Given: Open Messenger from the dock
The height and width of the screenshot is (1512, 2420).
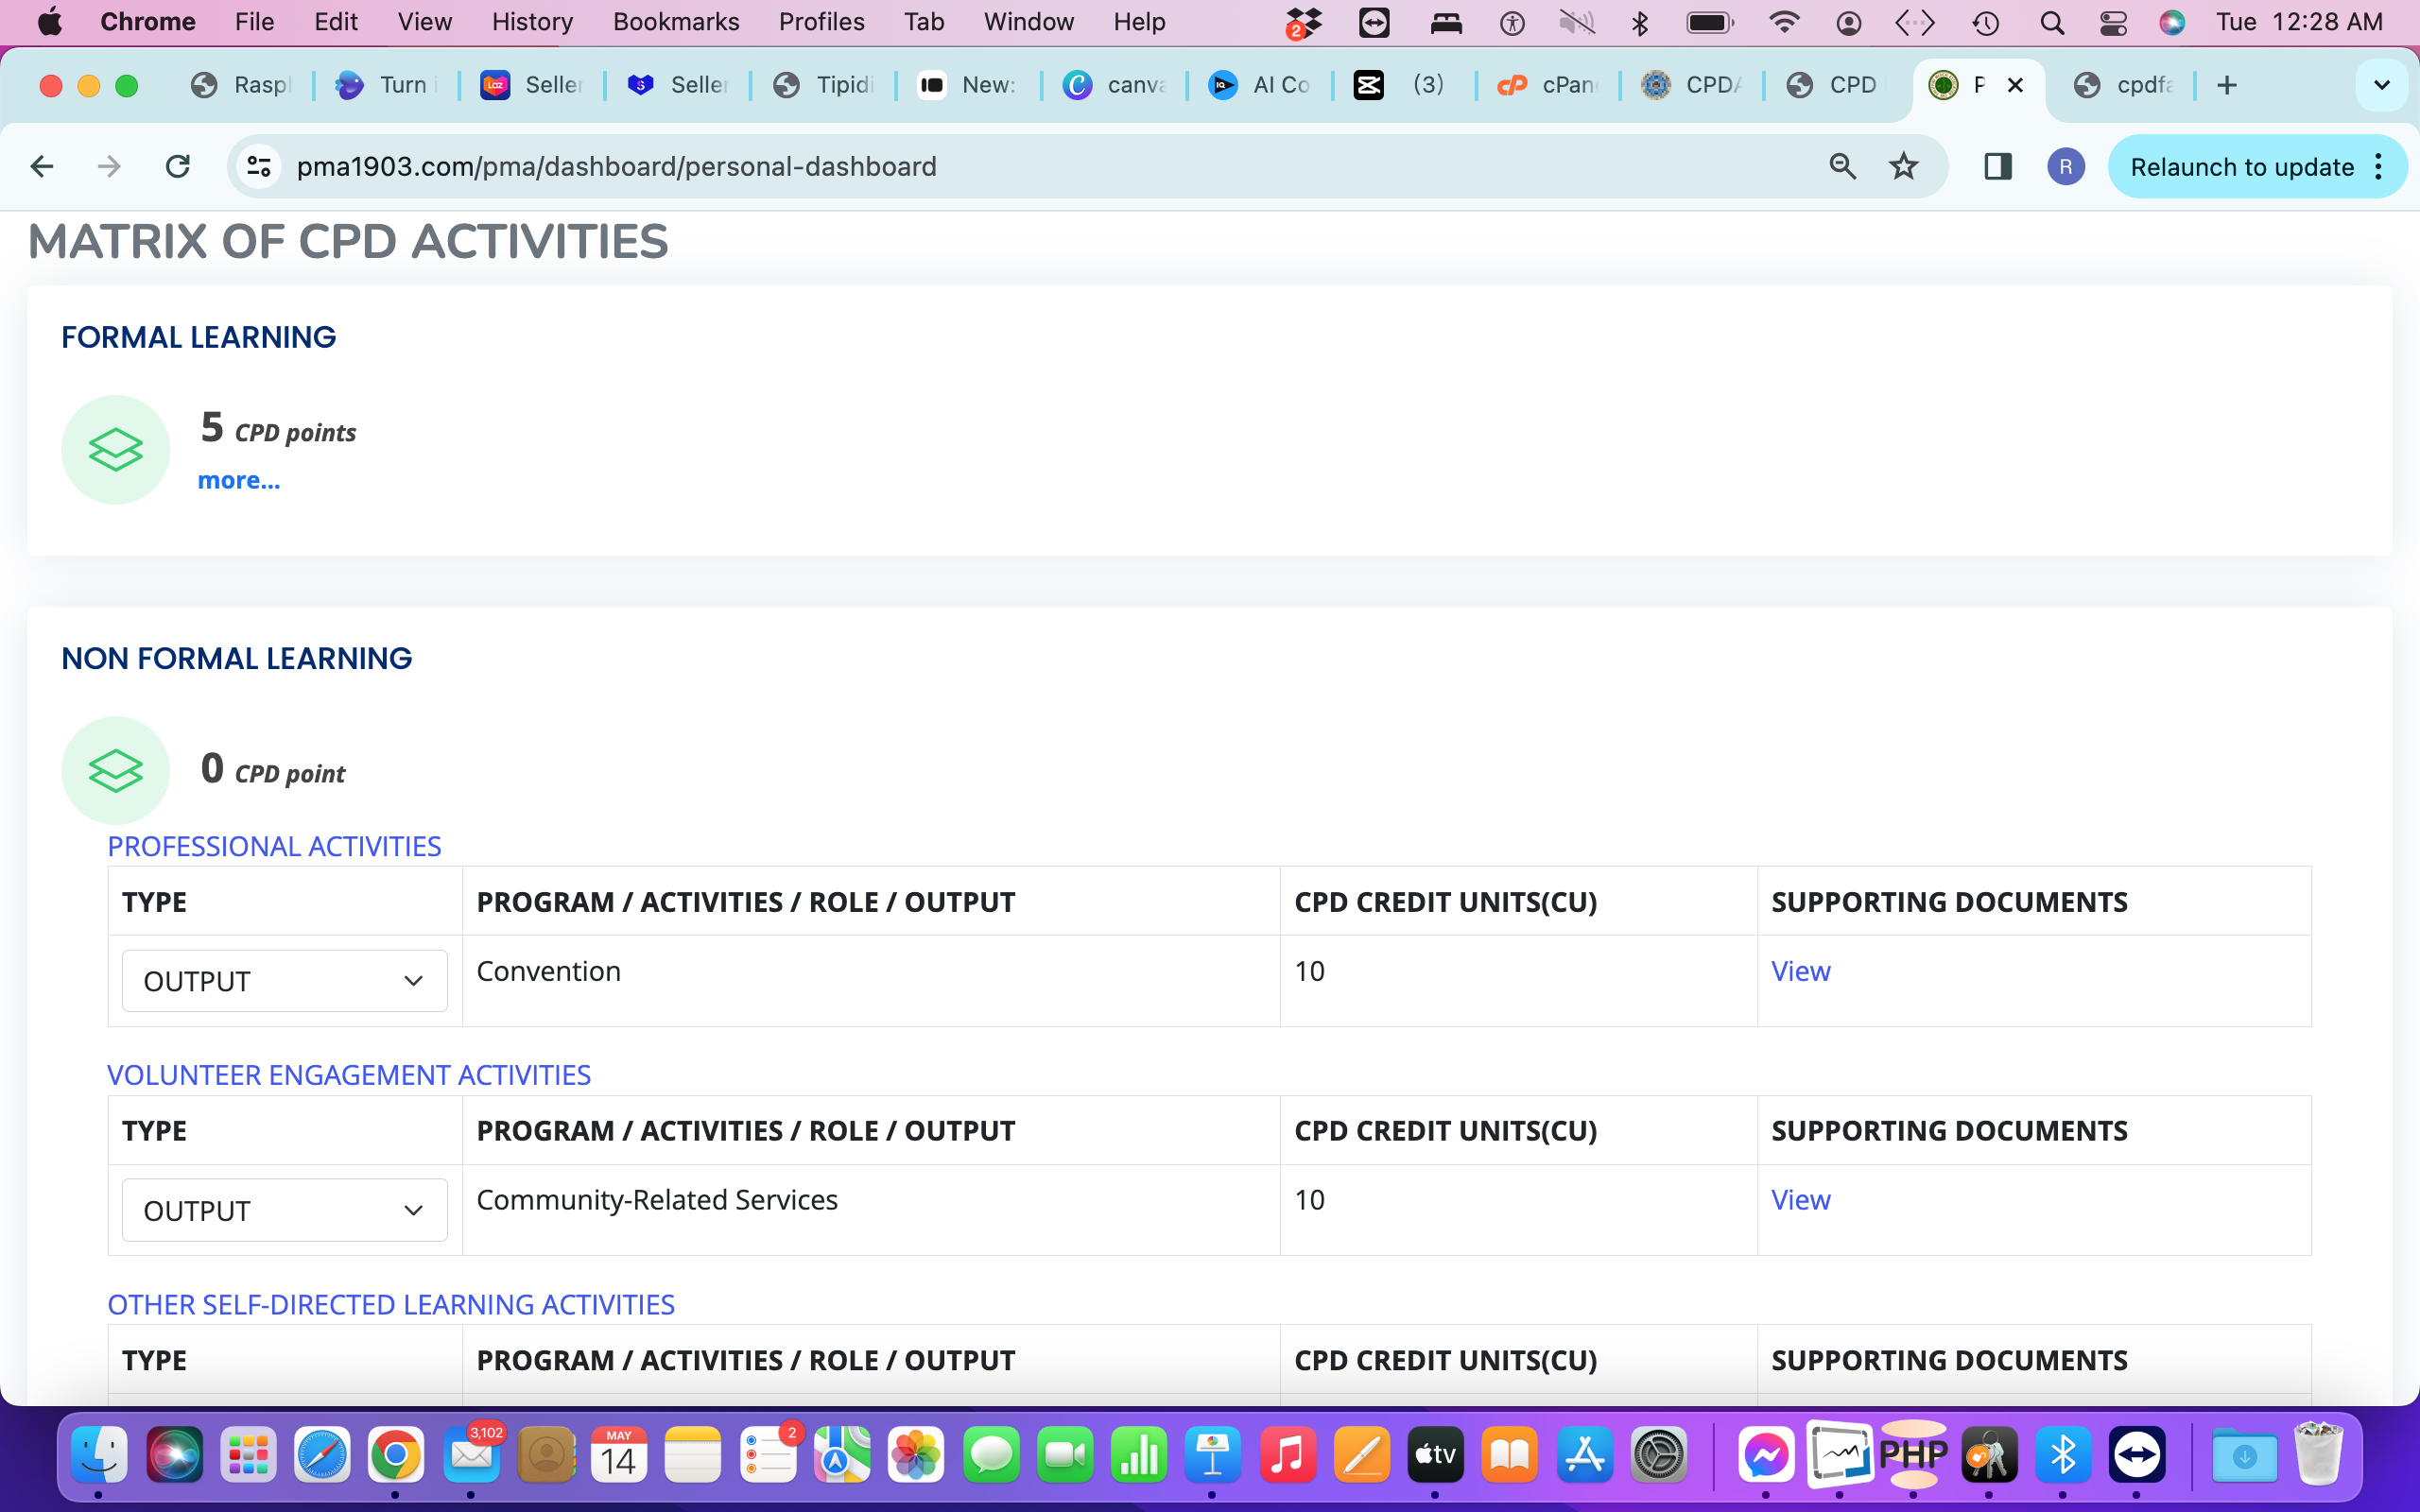Looking at the screenshot, I should point(1766,1455).
